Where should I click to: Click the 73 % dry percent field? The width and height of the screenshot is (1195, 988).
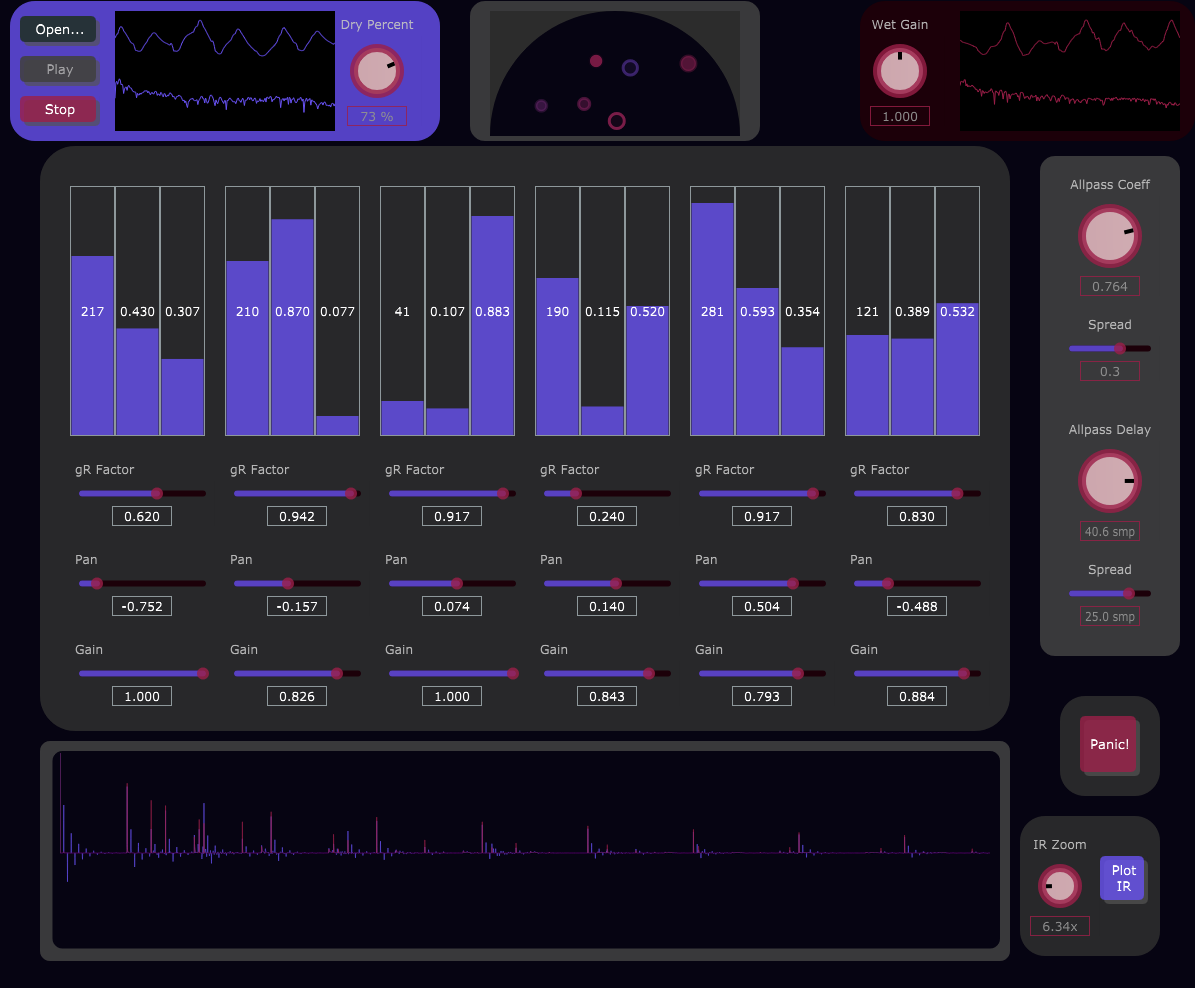[377, 116]
